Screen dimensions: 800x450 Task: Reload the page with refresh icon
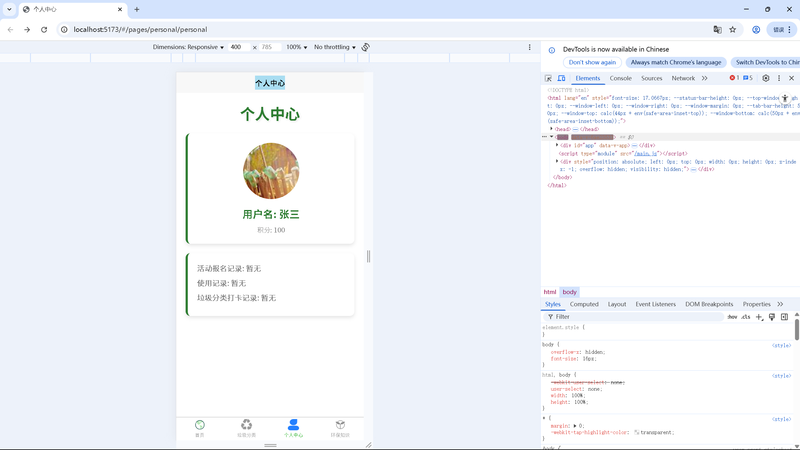[44, 30]
